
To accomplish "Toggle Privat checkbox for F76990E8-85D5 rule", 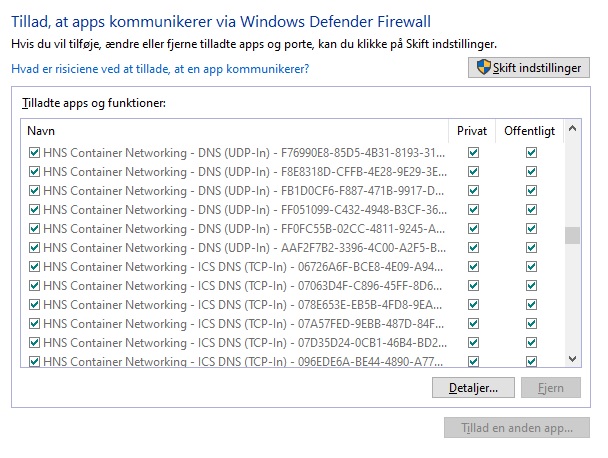I will click(x=473, y=152).
